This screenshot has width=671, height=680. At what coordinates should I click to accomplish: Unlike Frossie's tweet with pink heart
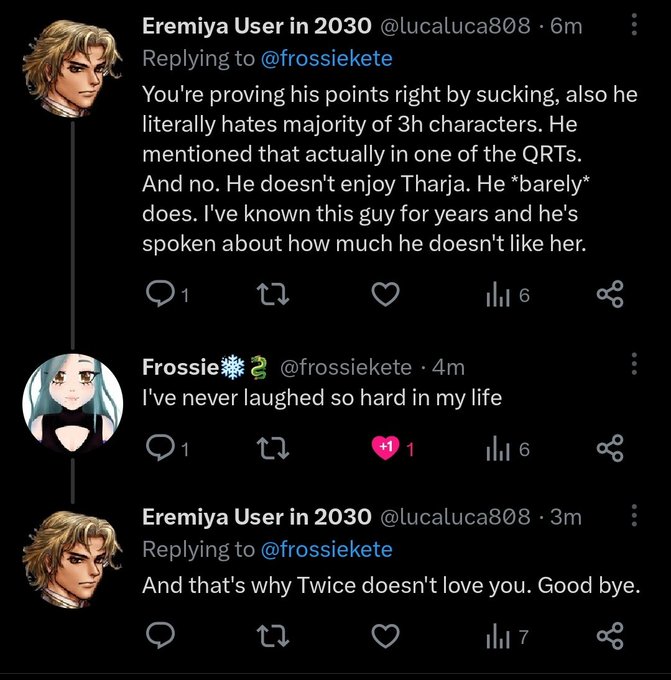click(385, 447)
